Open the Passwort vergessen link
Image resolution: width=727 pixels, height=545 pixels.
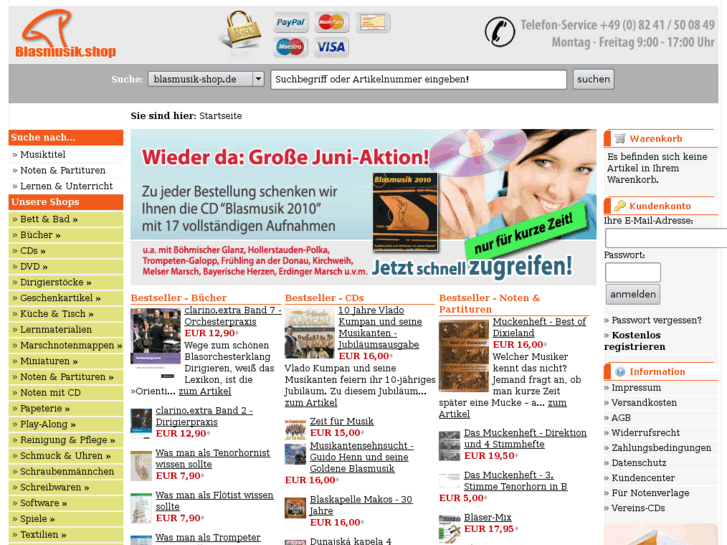[656, 320]
